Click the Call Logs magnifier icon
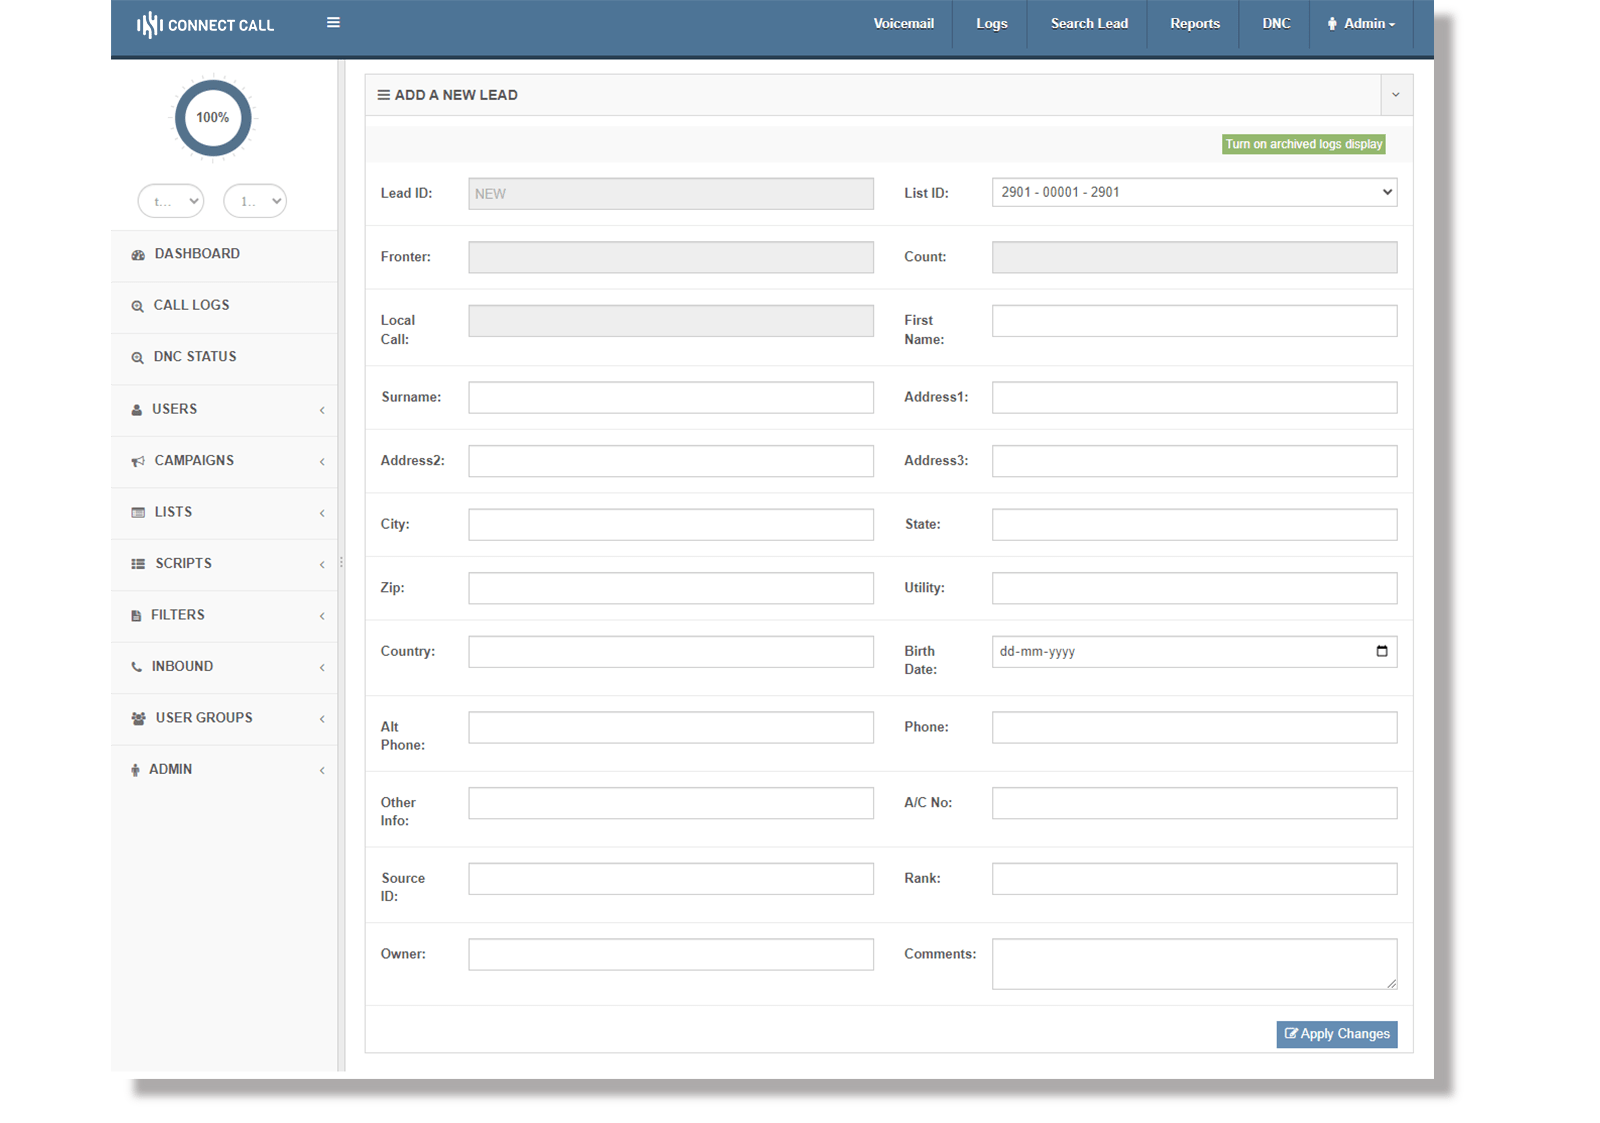The width and height of the screenshot is (1600, 1123). (x=137, y=306)
